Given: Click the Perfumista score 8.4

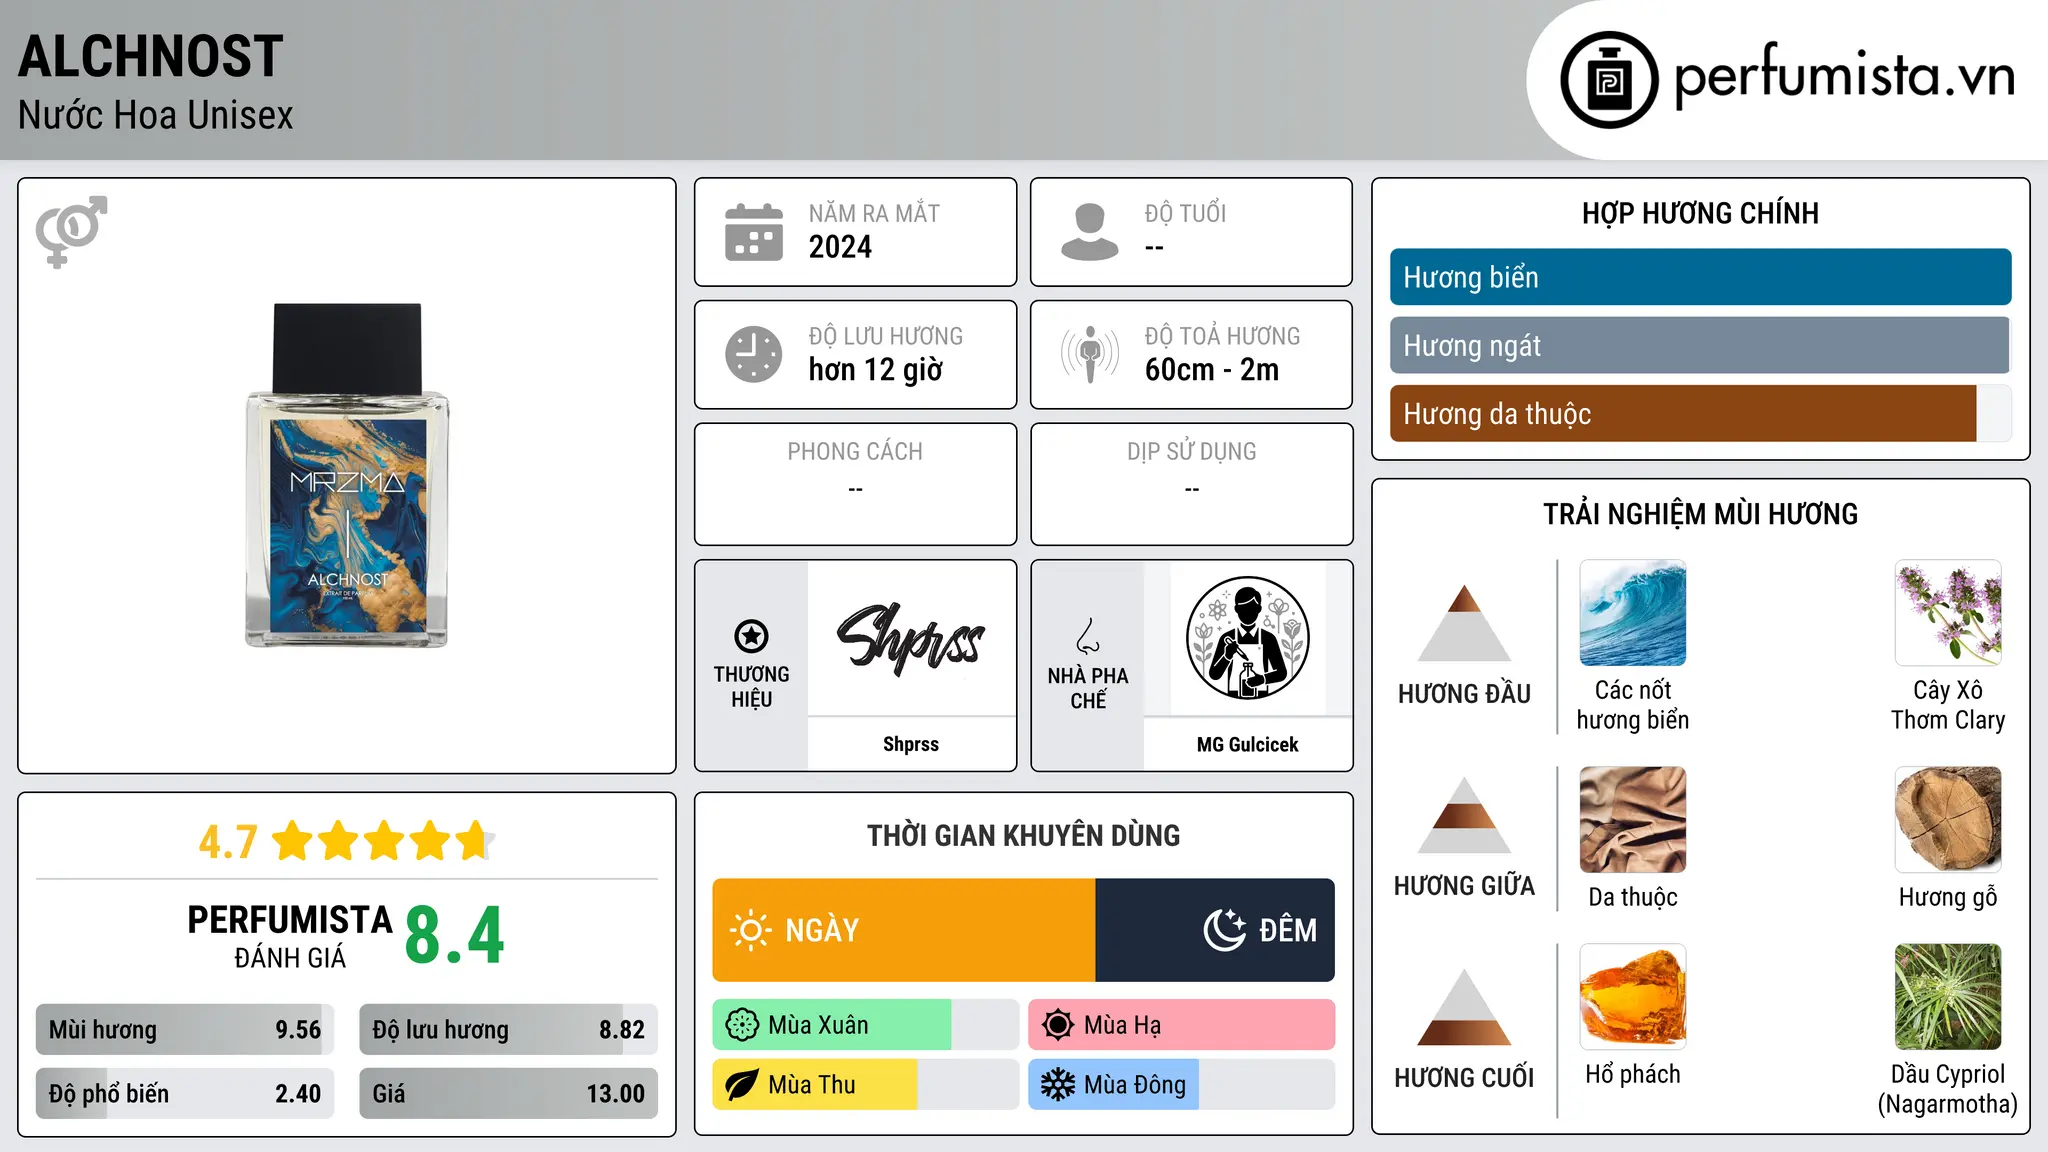Looking at the screenshot, I should (x=455, y=935).
